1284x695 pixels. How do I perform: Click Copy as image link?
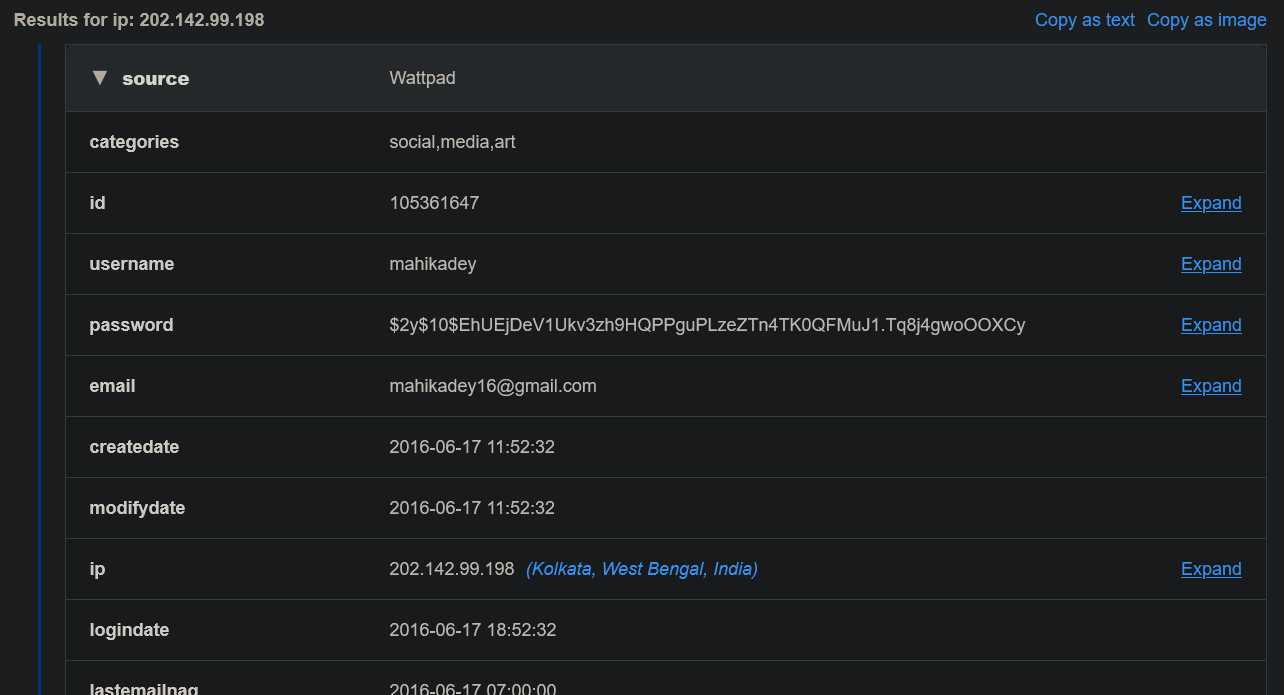click(1206, 20)
